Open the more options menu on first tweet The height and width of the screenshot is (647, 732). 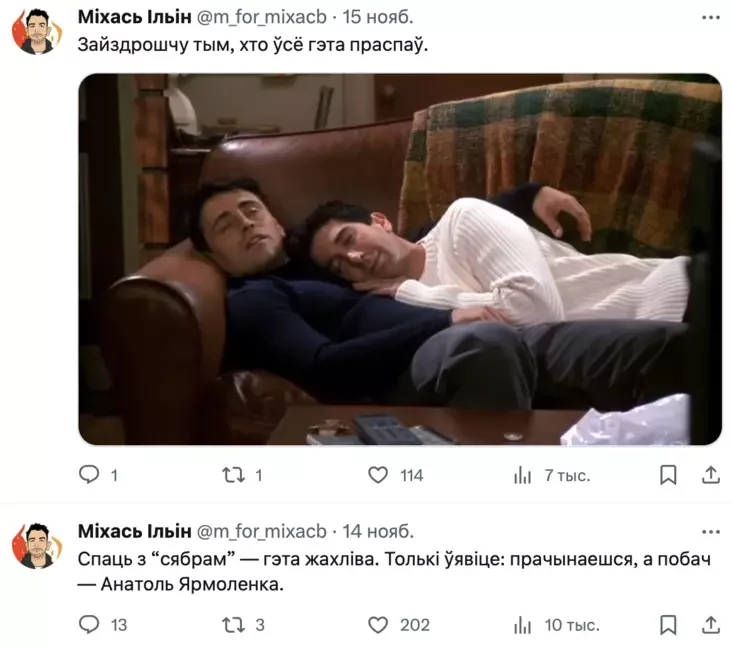(x=711, y=18)
